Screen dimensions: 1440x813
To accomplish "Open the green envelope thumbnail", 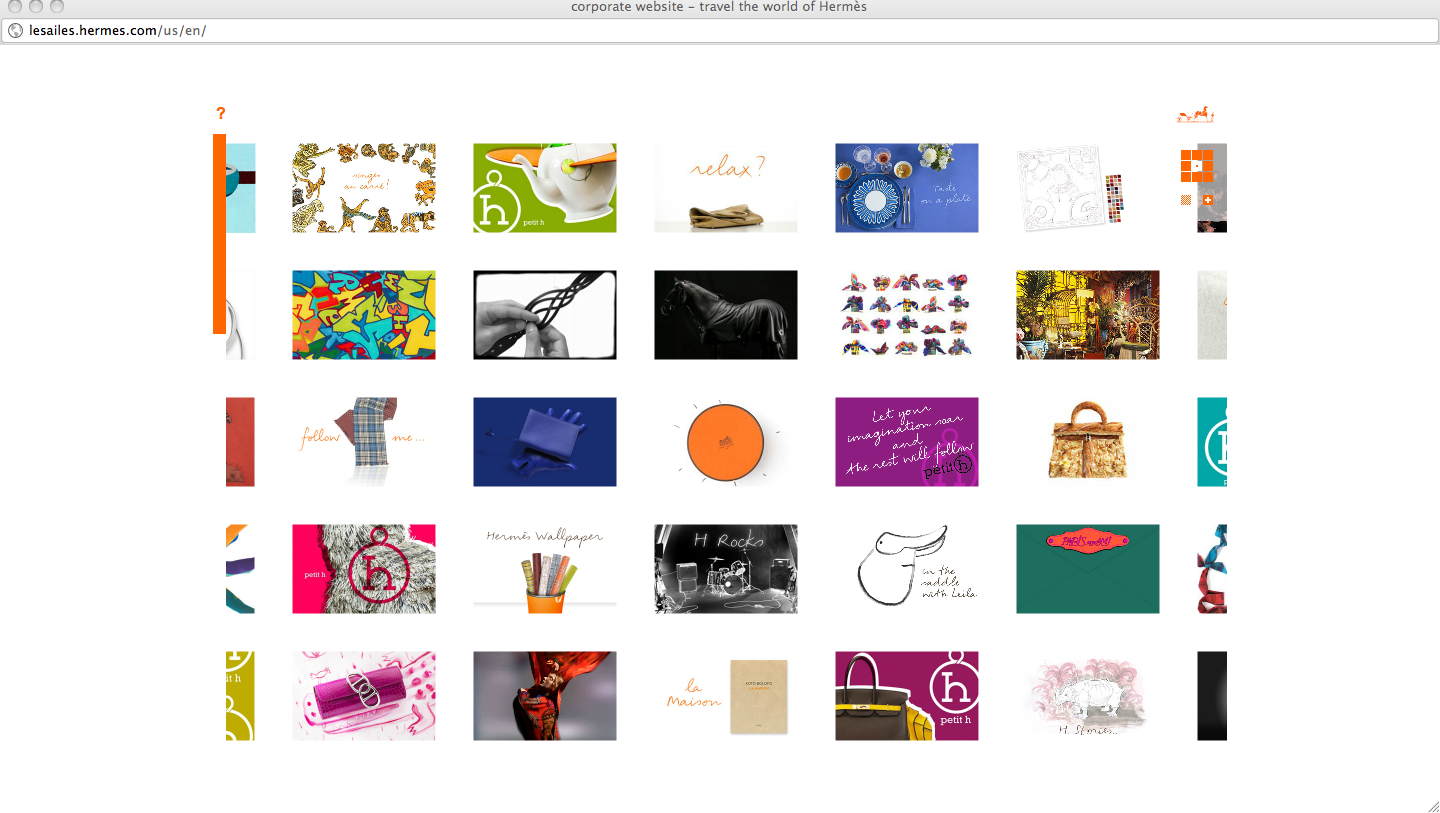I will click(1088, 569).
